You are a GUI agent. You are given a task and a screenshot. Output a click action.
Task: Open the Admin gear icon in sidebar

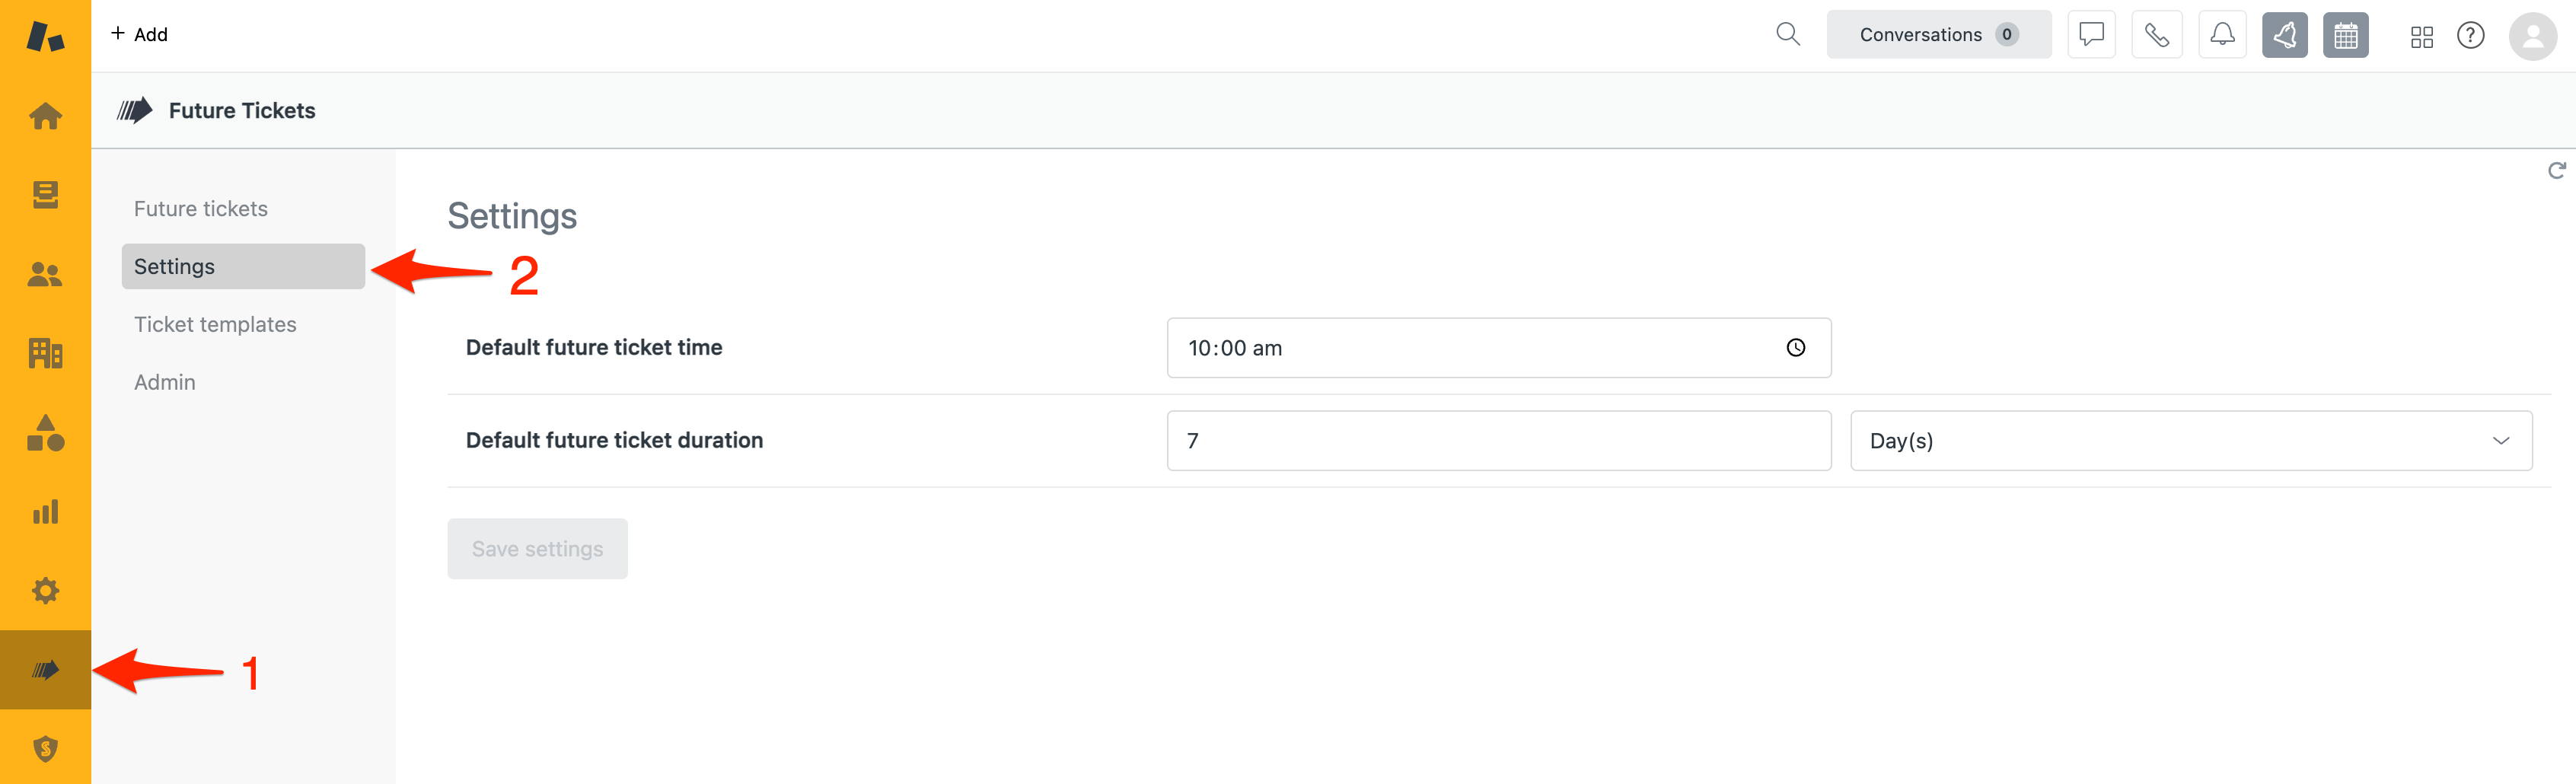(x=45, y=591)
